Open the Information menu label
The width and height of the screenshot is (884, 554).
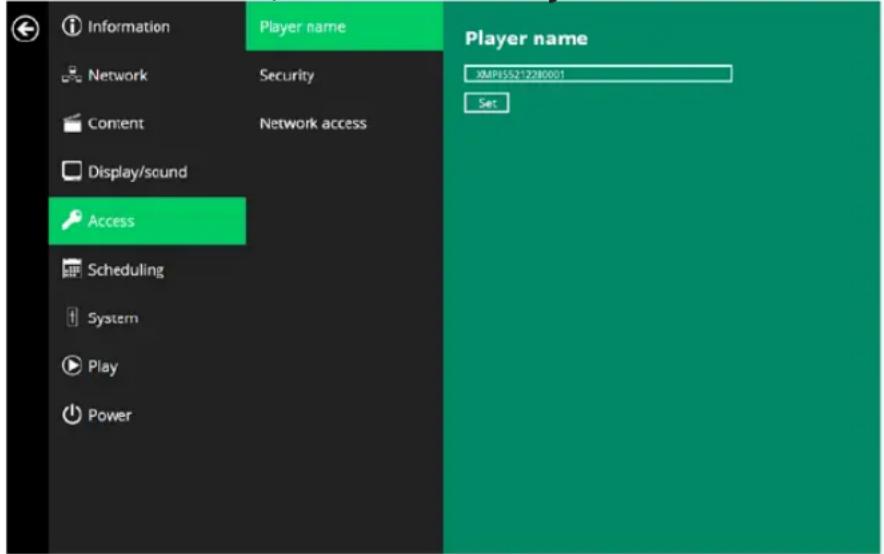tap(129, 26)
